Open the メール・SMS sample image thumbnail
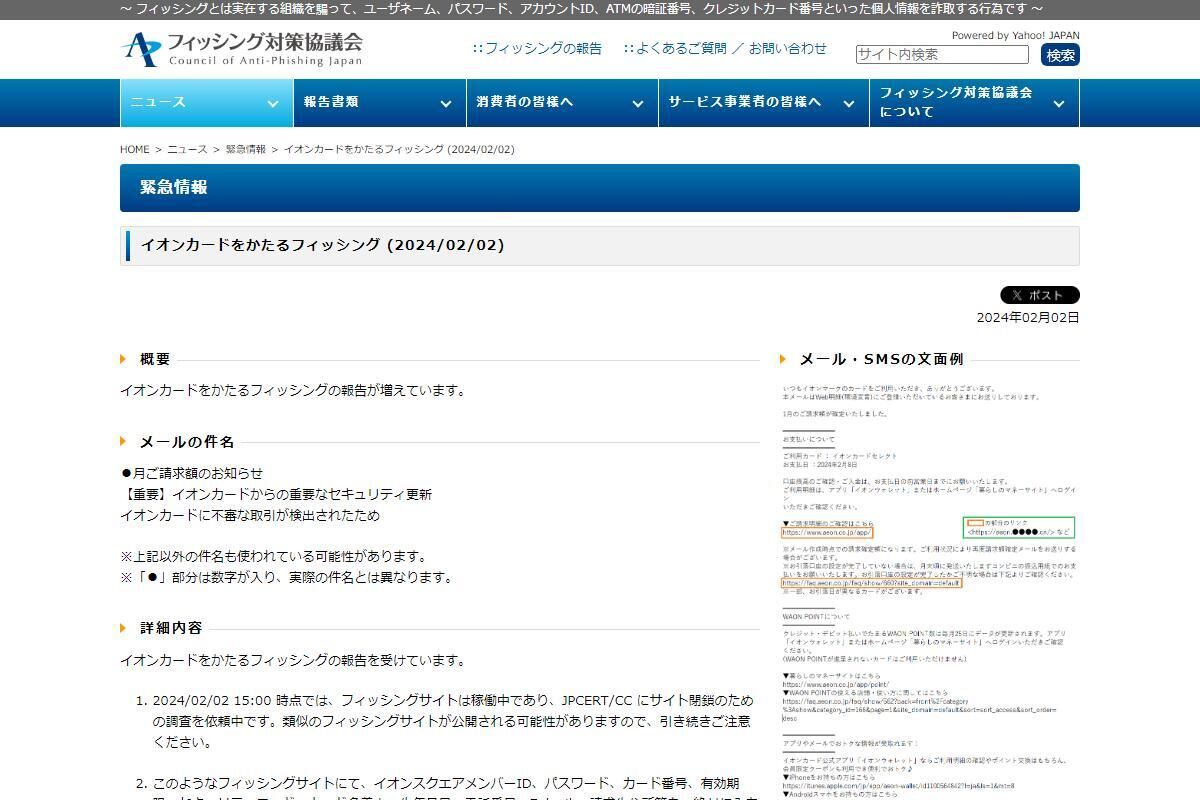Screen dimensions: 1200x800 tap(930, 590)
